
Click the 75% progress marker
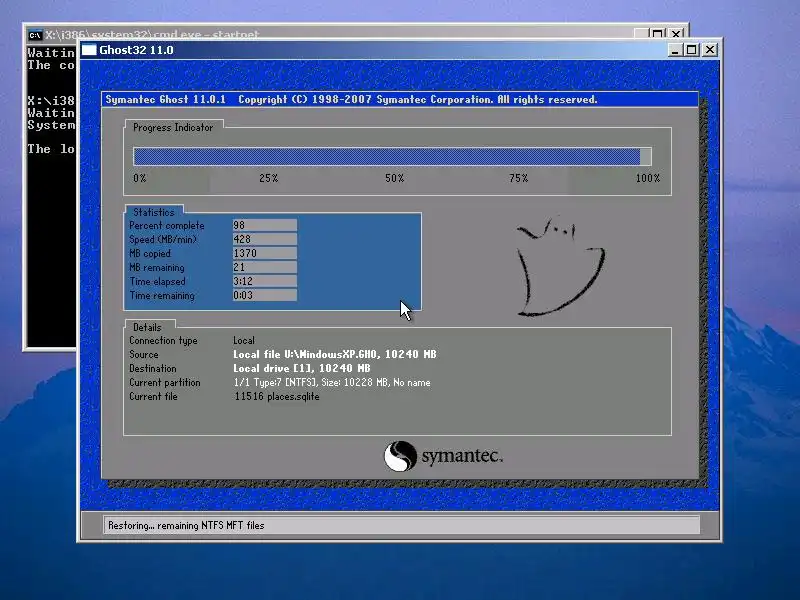pos(518,178)
